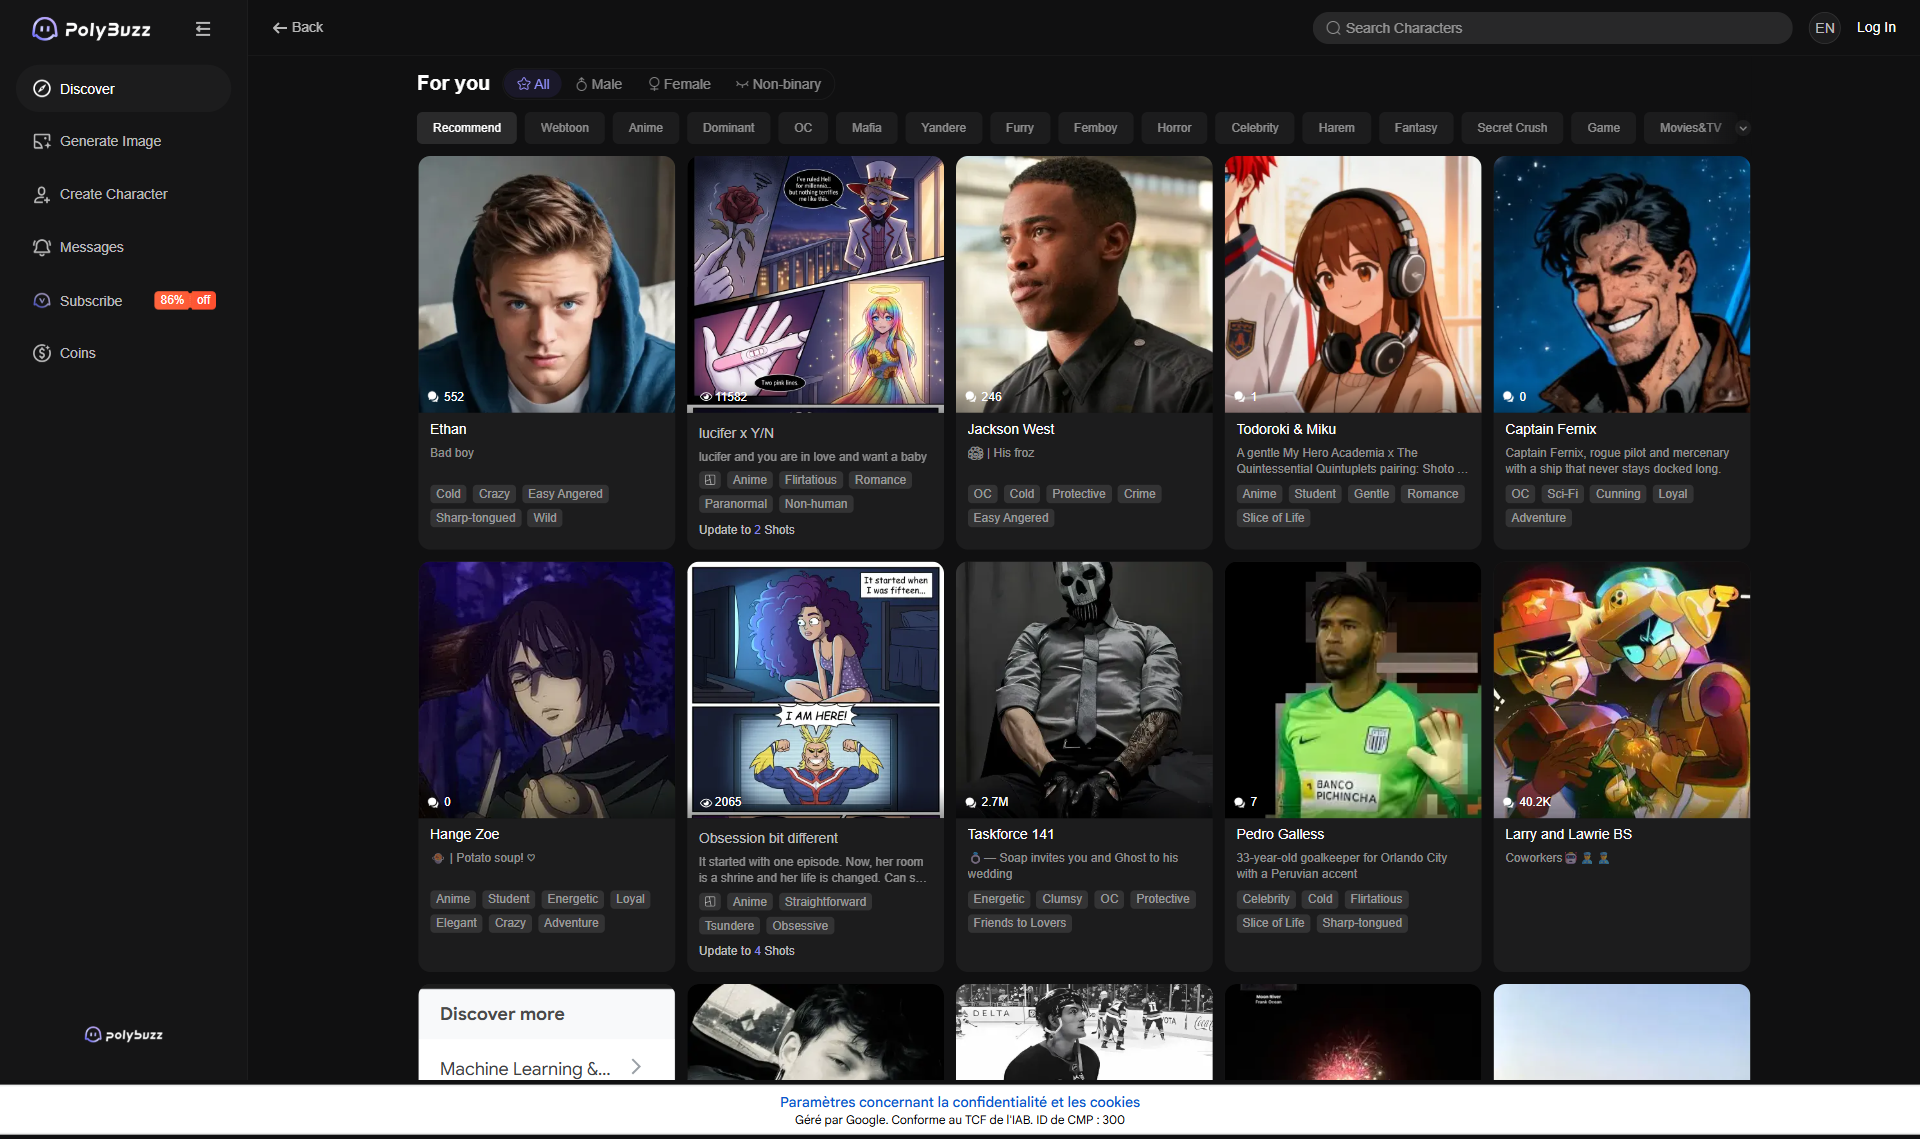Viewport: 1920px width, 1139px height.
Task: Open the Obsession bit different comic image
Action: (x=816, y=690)
